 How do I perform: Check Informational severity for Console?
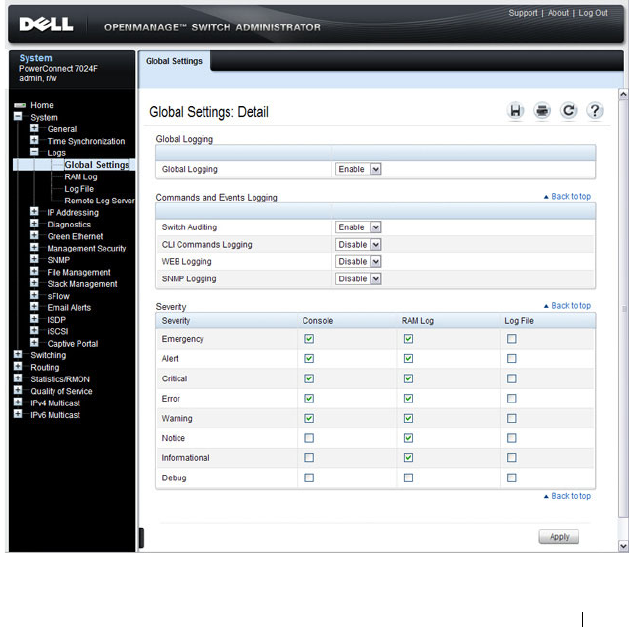click(x=309, y=457)
